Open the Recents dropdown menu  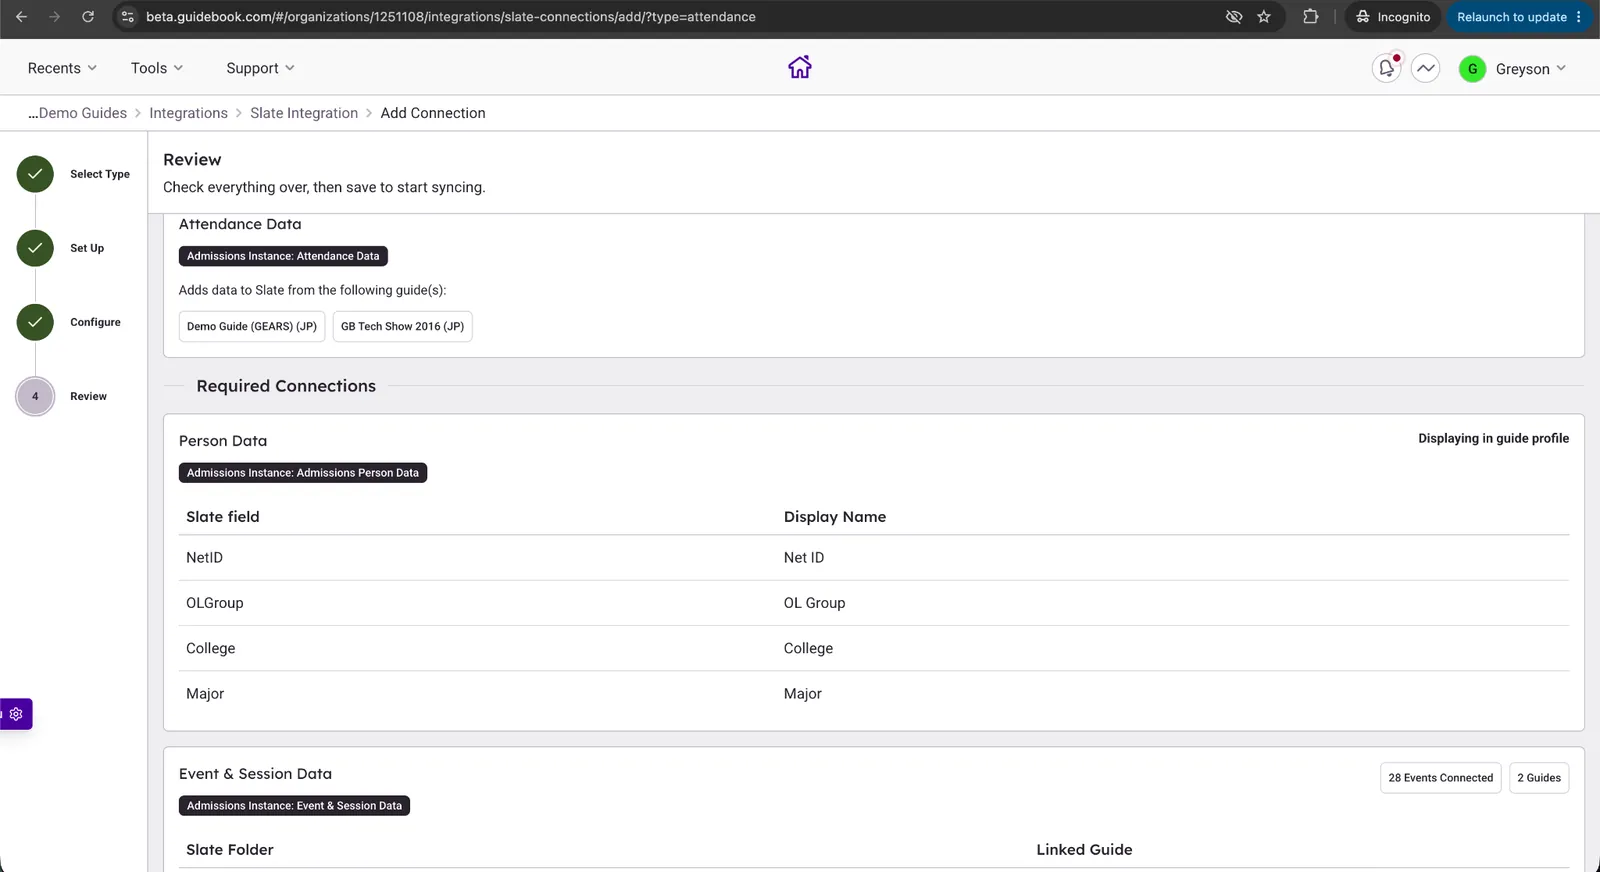pos(62,68)
